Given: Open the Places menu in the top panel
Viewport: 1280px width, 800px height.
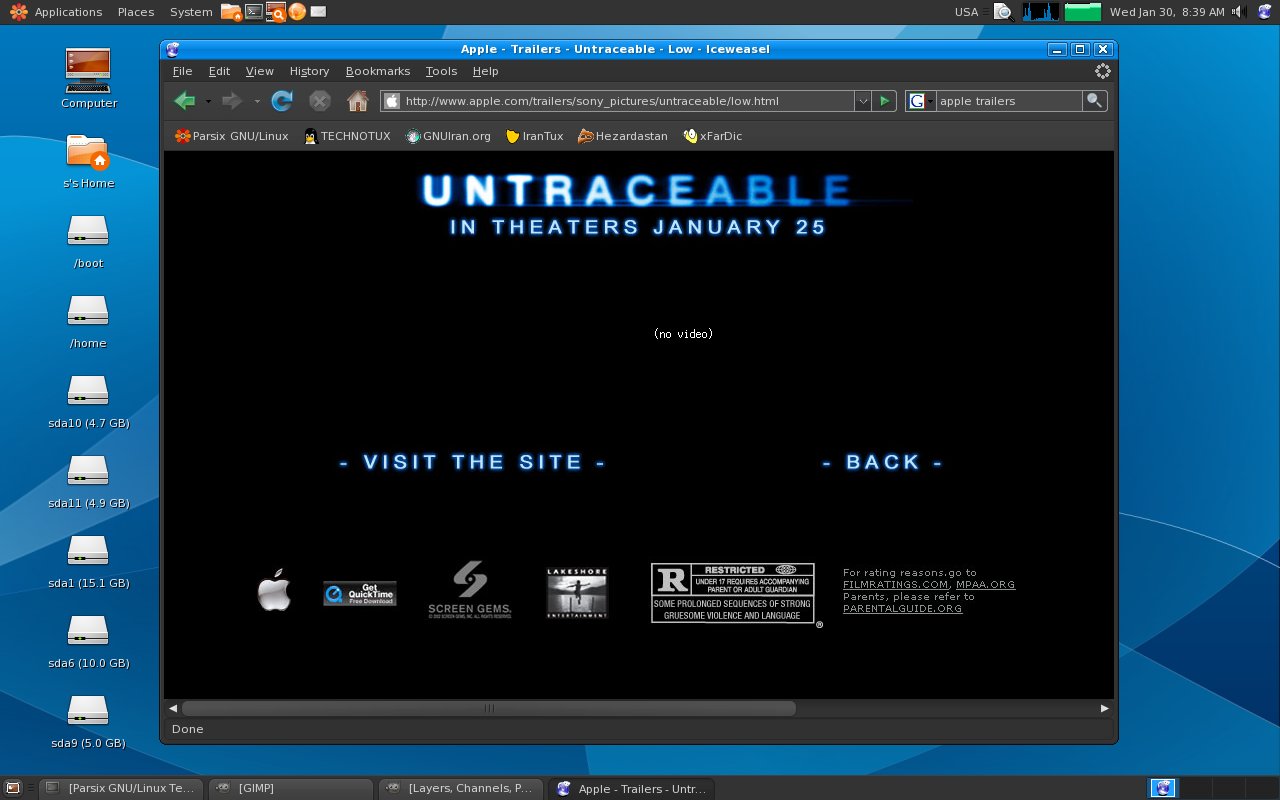Looking at the screenshot, I should coord(136,12).
